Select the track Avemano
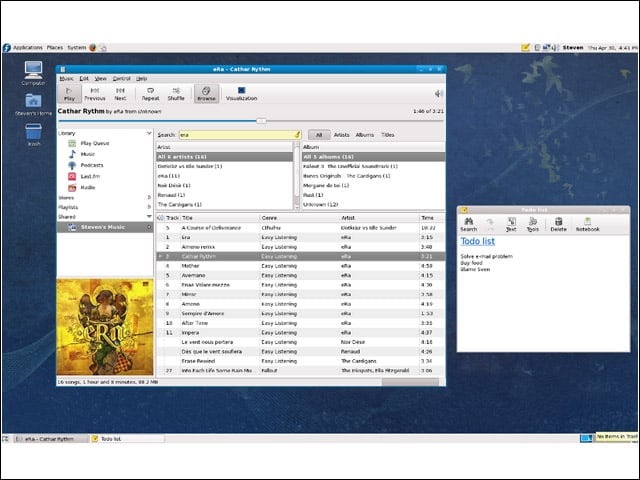The image size is (640, 480). click(300, 276)
